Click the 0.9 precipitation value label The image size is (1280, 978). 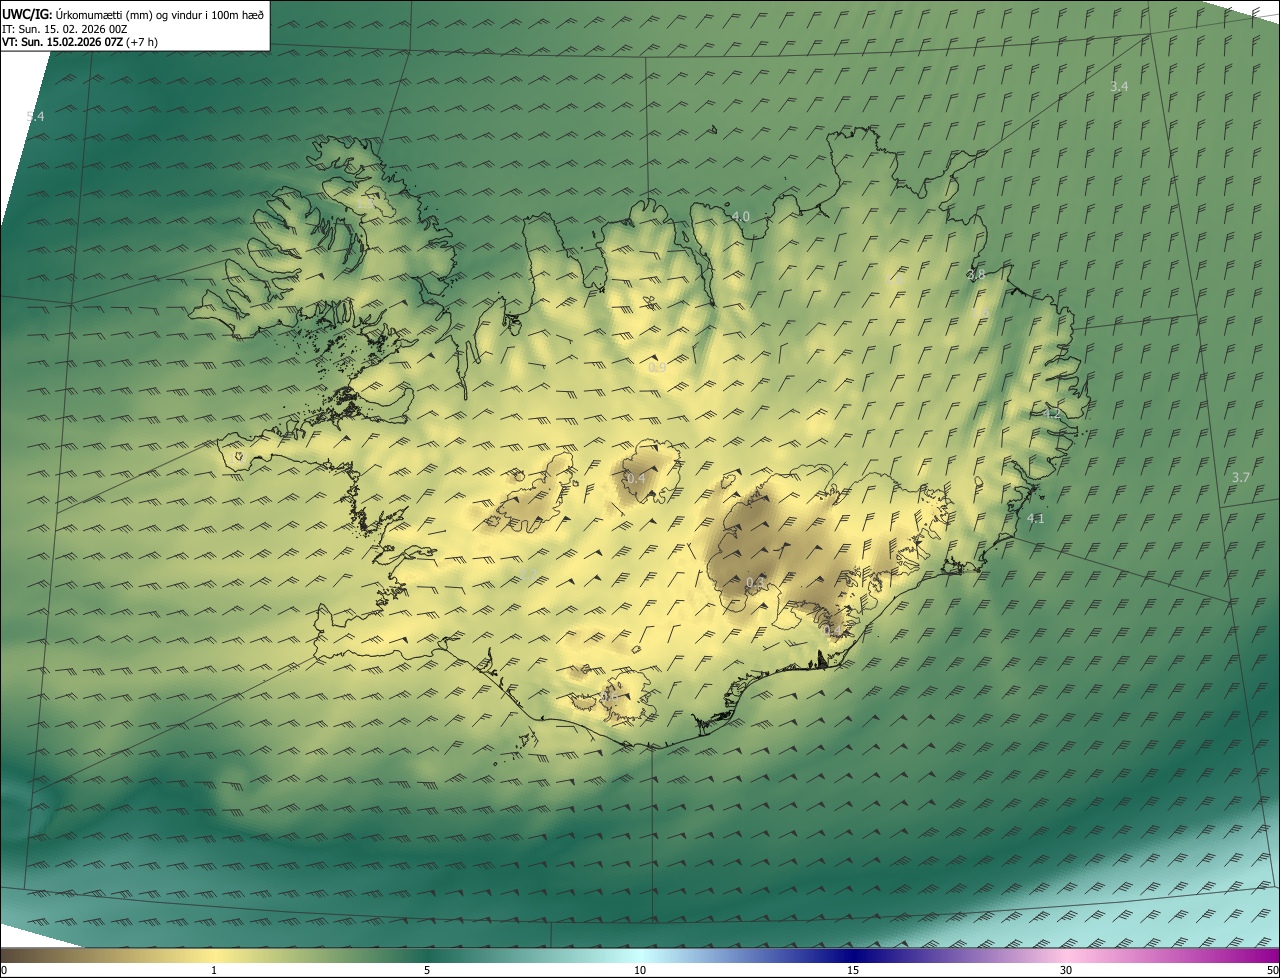[x=657, y=367]
